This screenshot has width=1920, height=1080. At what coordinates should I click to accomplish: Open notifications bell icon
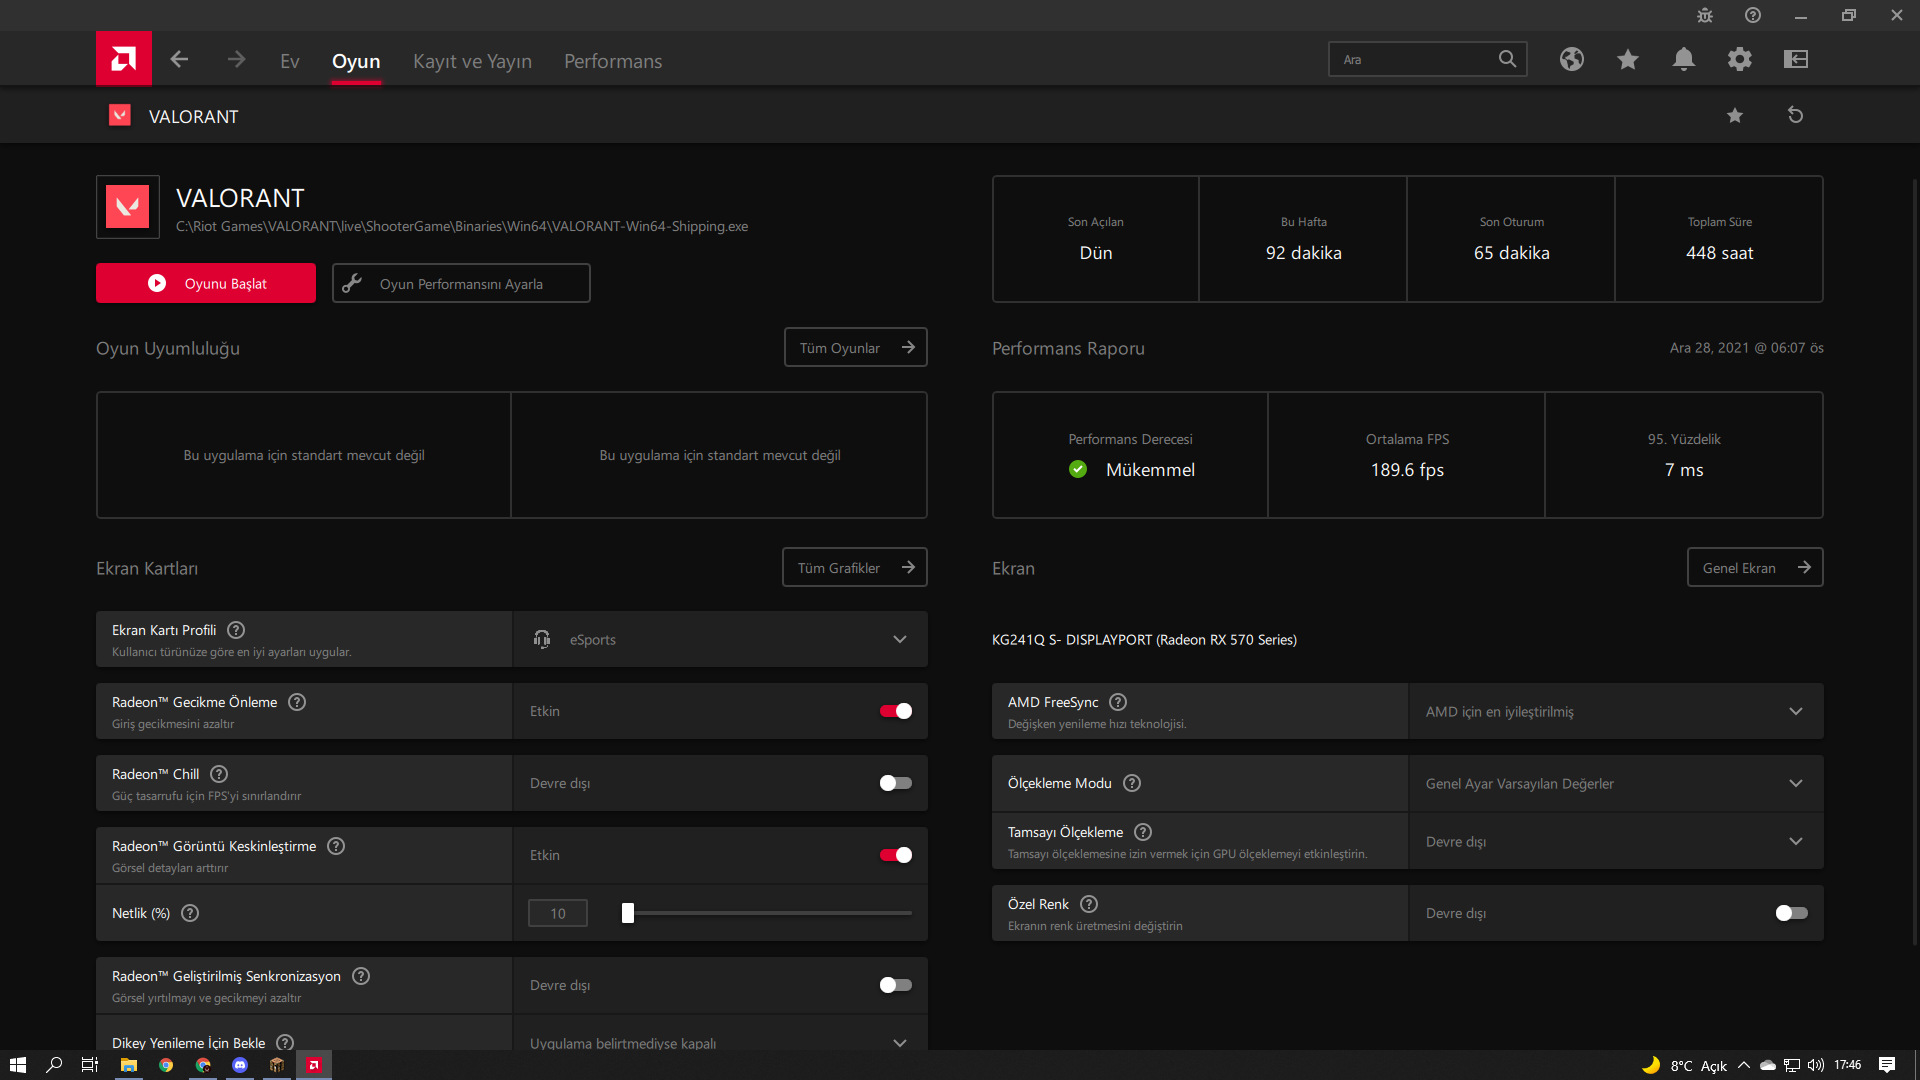(x=1684, y=59)
